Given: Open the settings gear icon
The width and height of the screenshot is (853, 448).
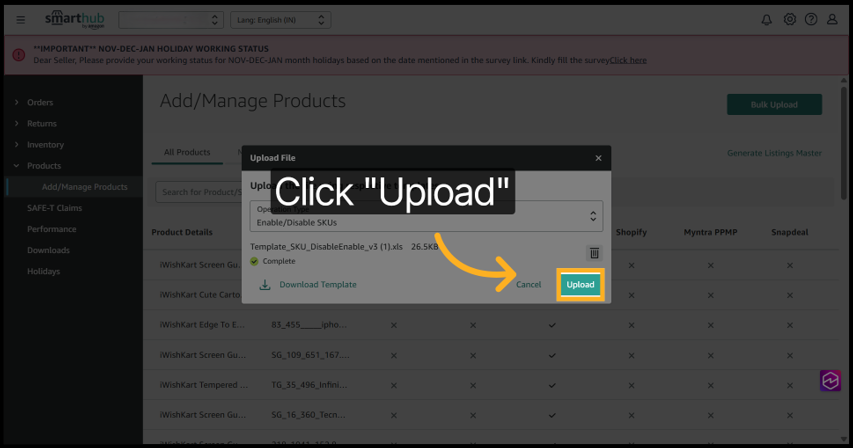Looking at the screenshot, I should click(x=789, y=20).
